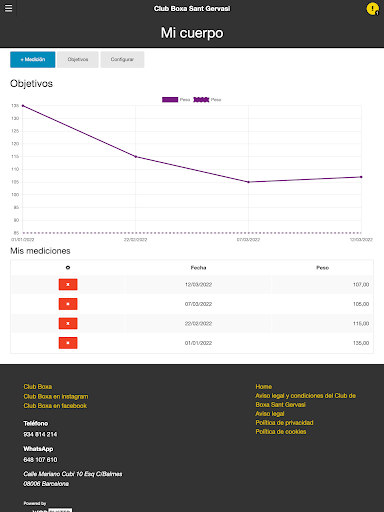
Task: Select the 105,00 weight value
Action: (361, 304)
